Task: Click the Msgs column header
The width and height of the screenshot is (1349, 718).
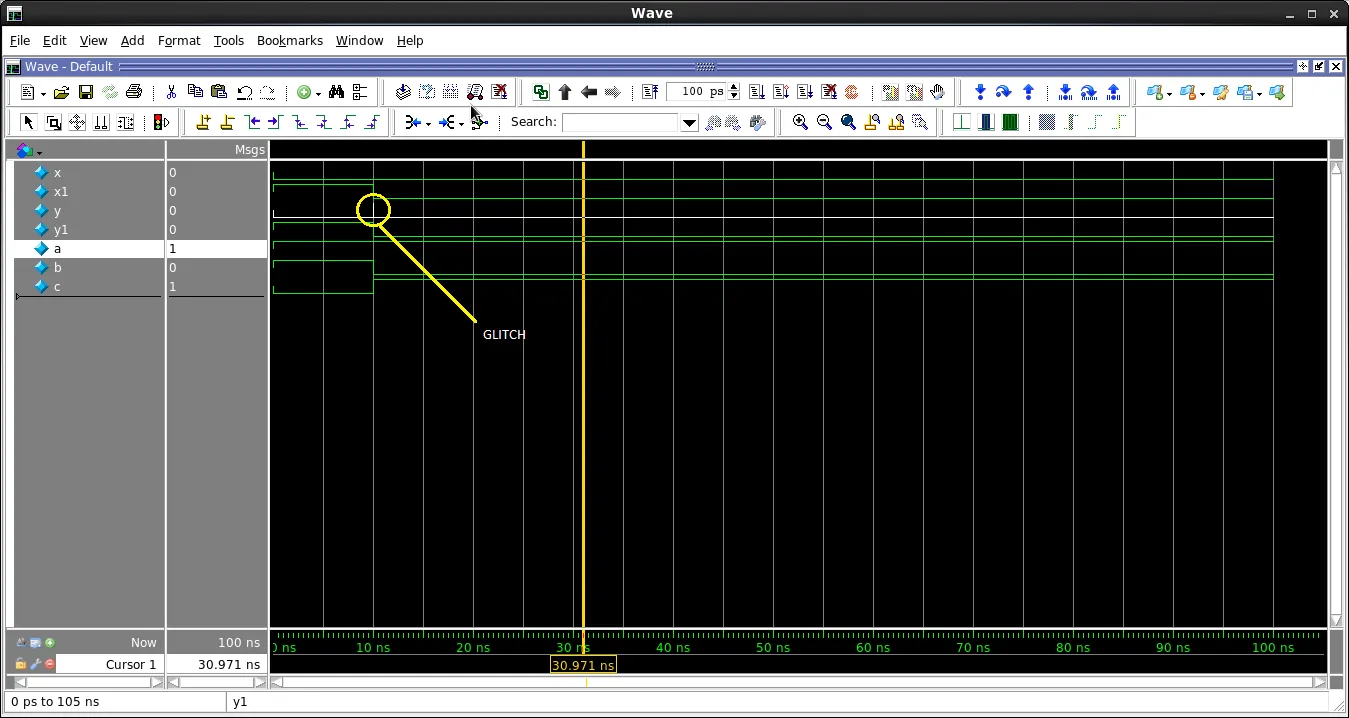Action: click(250, 150)
